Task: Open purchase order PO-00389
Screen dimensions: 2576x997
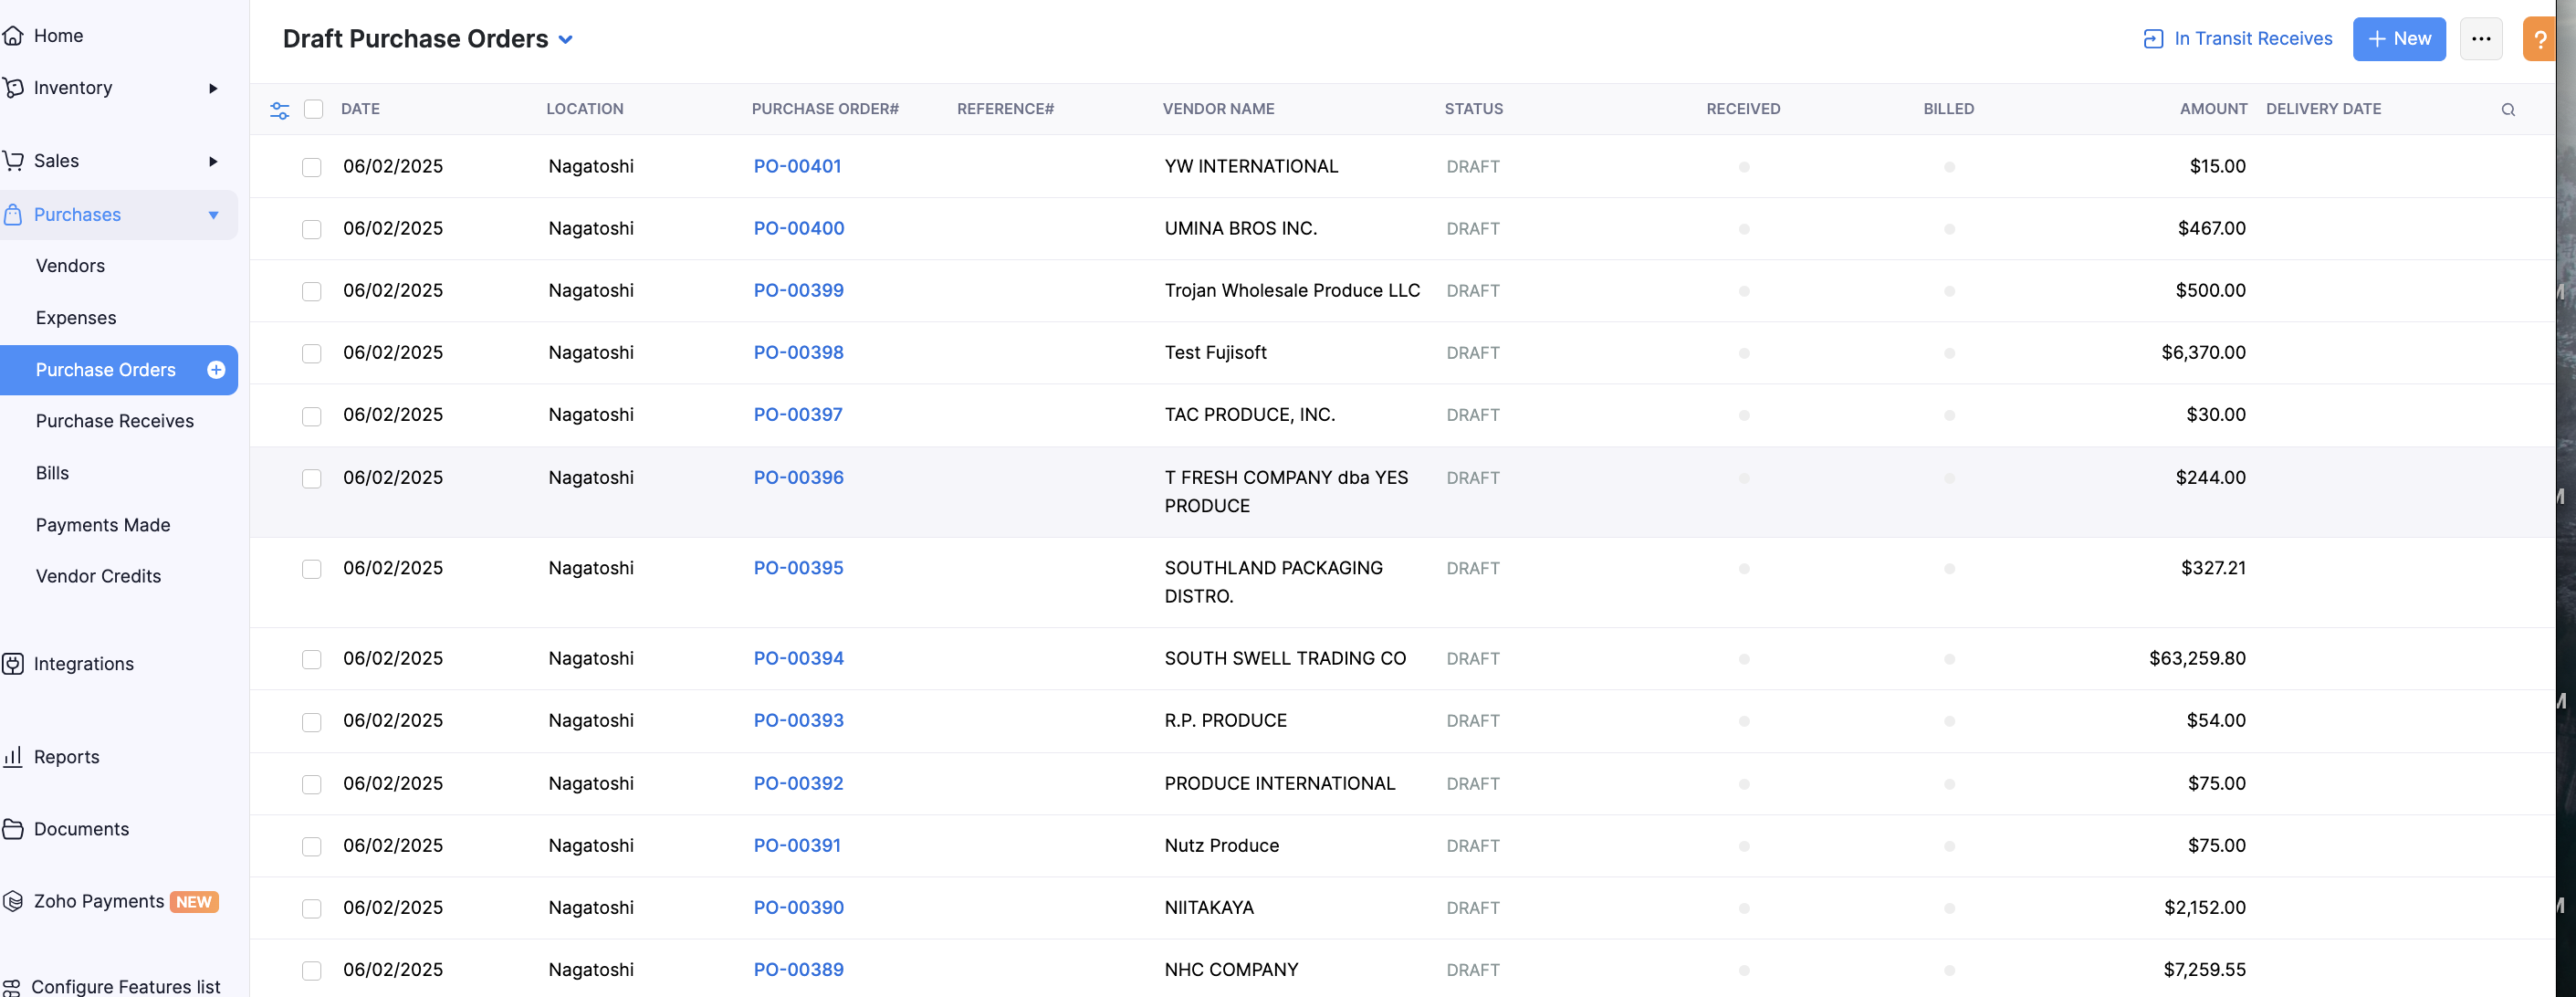Action: click(x=798, y=969)
